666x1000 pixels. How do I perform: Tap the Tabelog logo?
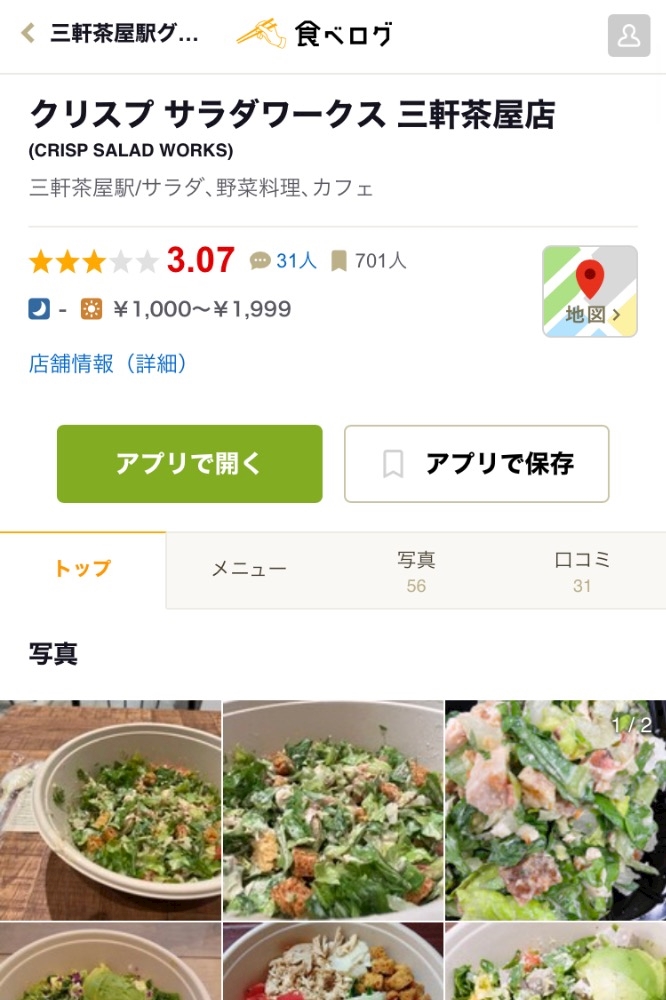coord(314,34)
